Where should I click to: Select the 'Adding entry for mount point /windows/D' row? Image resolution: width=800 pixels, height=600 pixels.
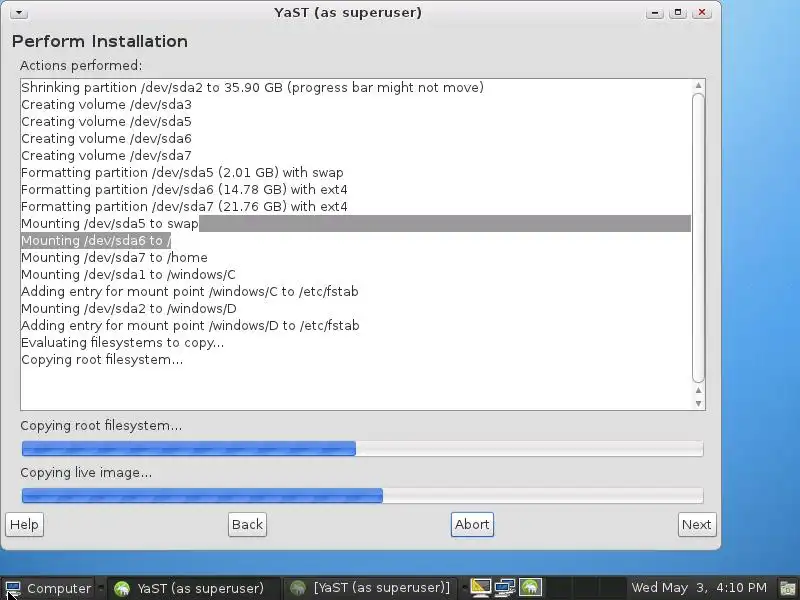pyautogui.click(x=356, y=326)
